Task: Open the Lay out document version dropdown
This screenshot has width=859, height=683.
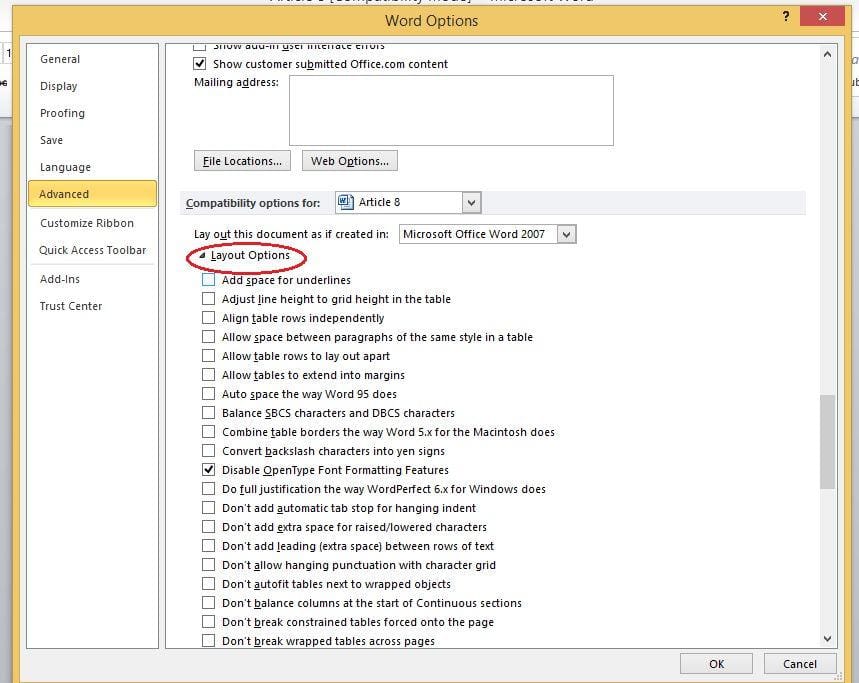Action: click(x=567, y=234)
